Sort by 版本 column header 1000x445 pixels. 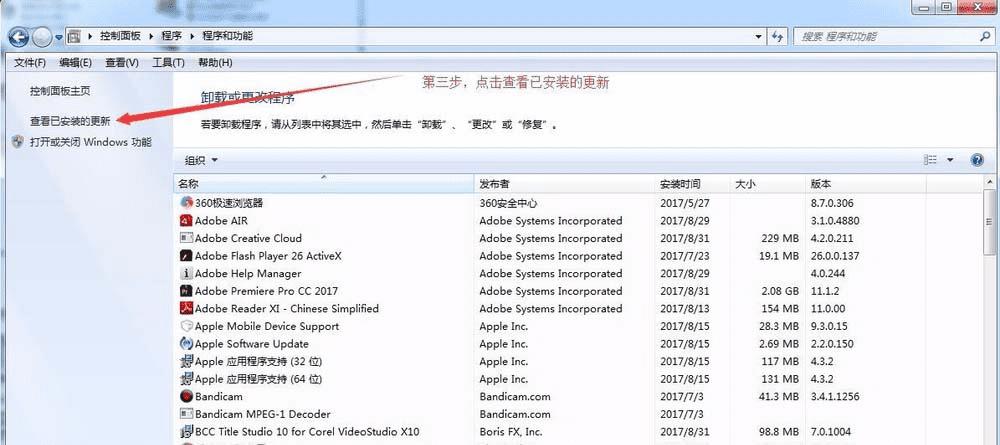(865, 184)
